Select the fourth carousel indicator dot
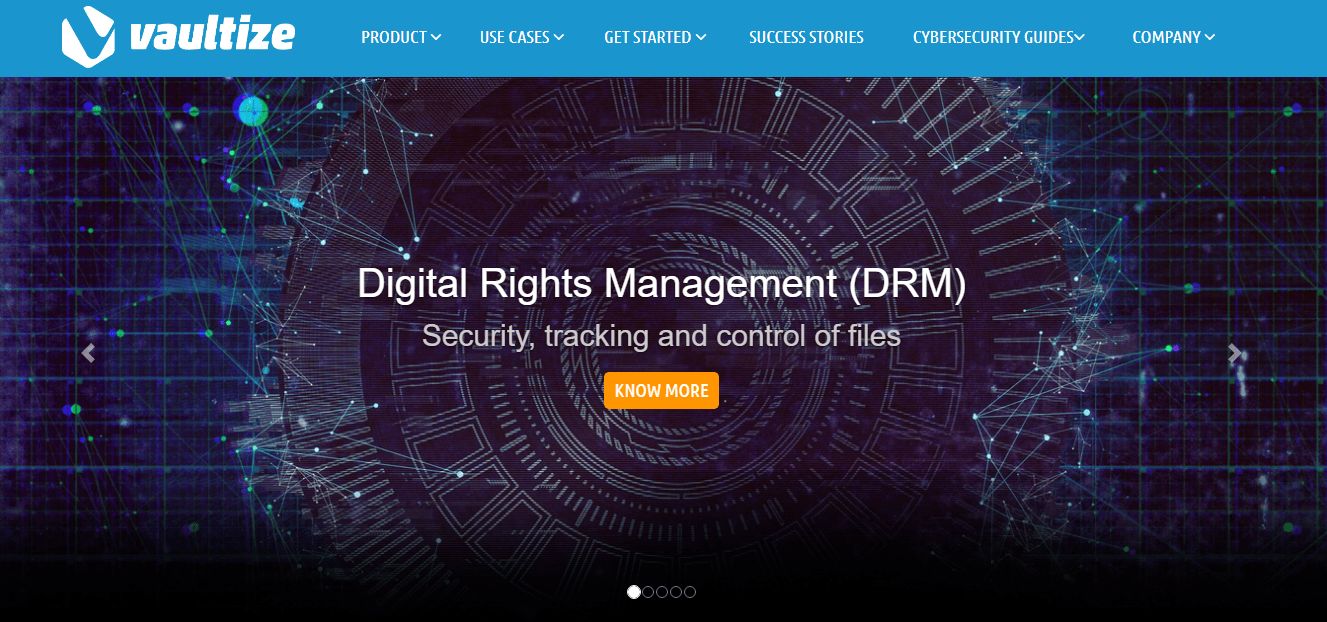Viewport: 1327px width, 622px height. tap(676, 592)
